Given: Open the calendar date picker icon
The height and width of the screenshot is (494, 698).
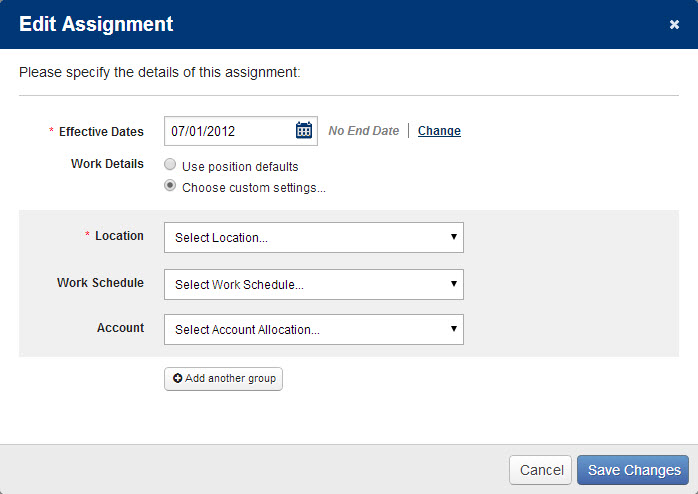Looking at the screenshot, I should tap(304, 130).
